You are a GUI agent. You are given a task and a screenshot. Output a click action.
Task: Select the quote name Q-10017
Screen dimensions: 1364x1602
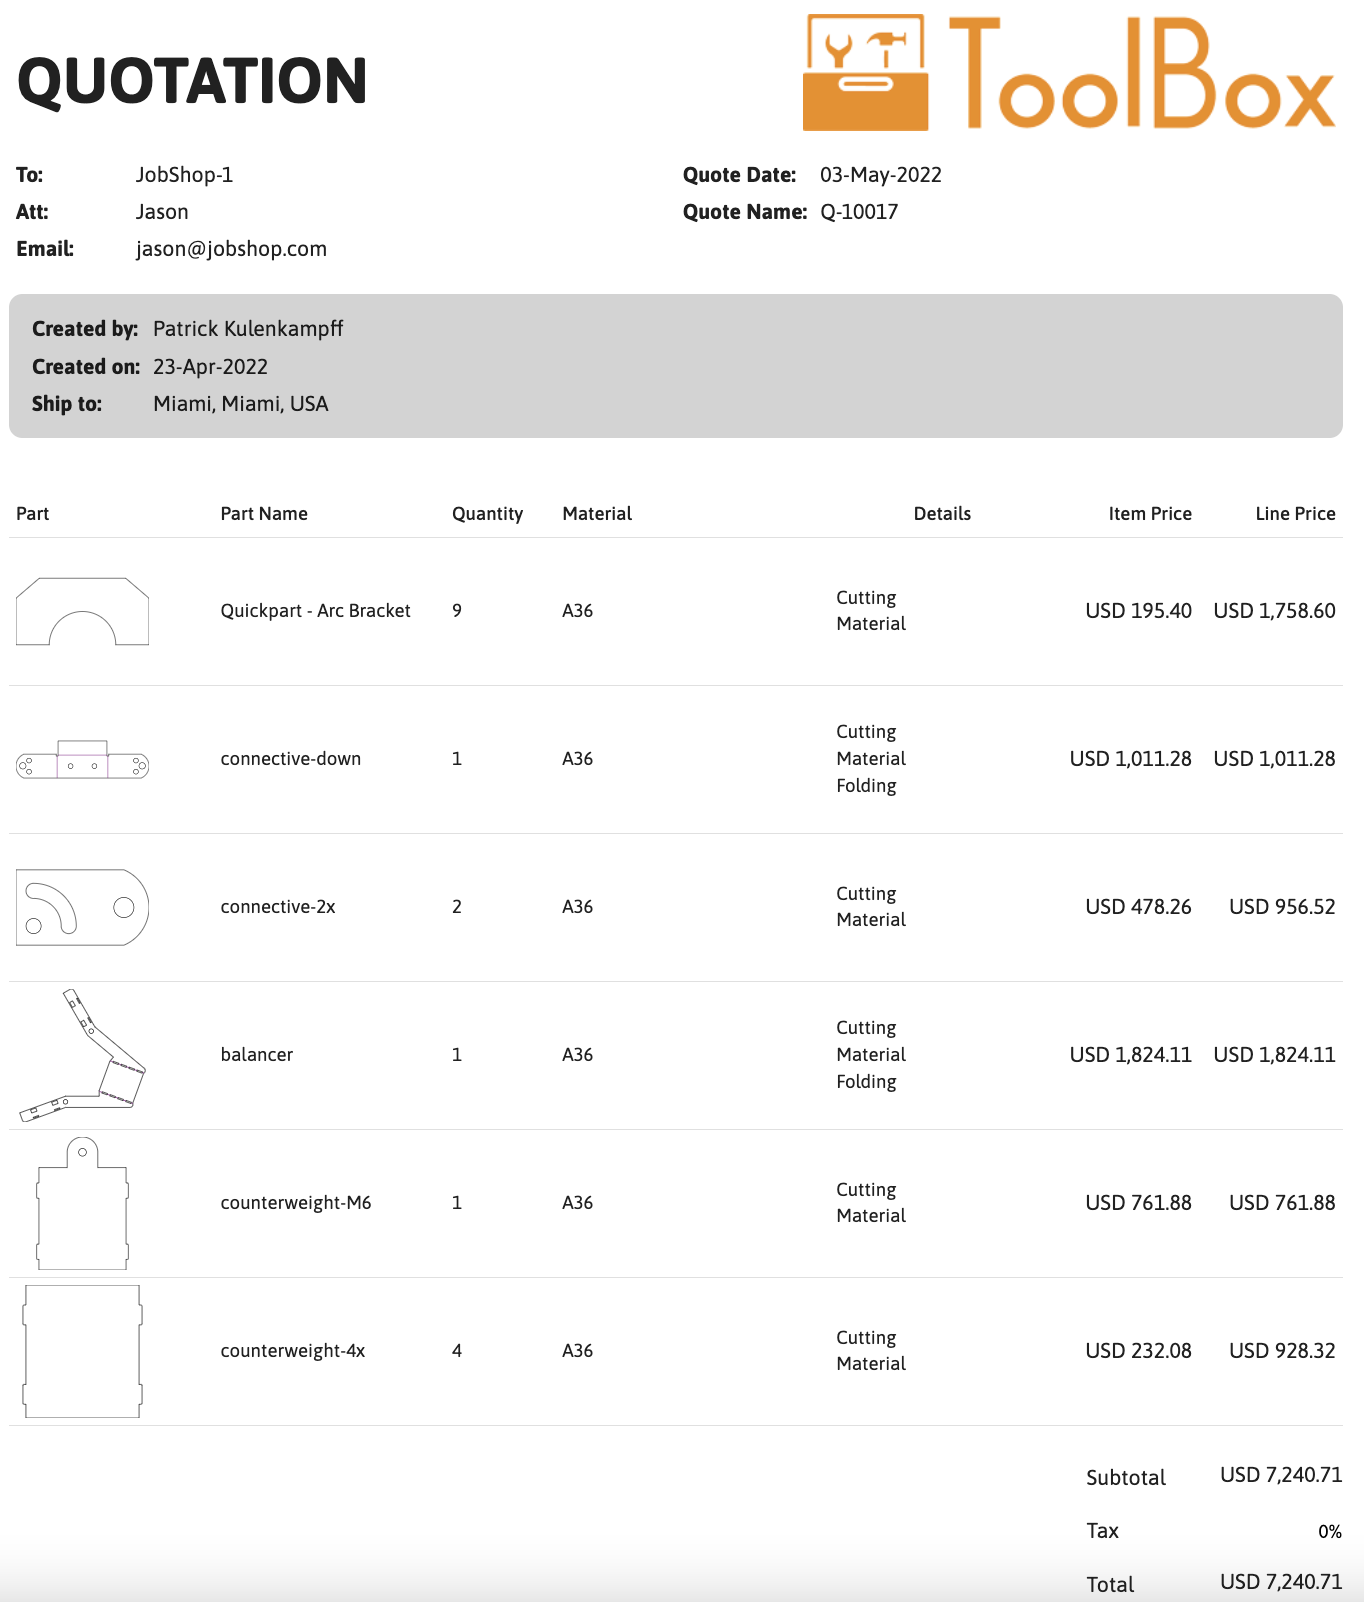[x=859, y=212]
